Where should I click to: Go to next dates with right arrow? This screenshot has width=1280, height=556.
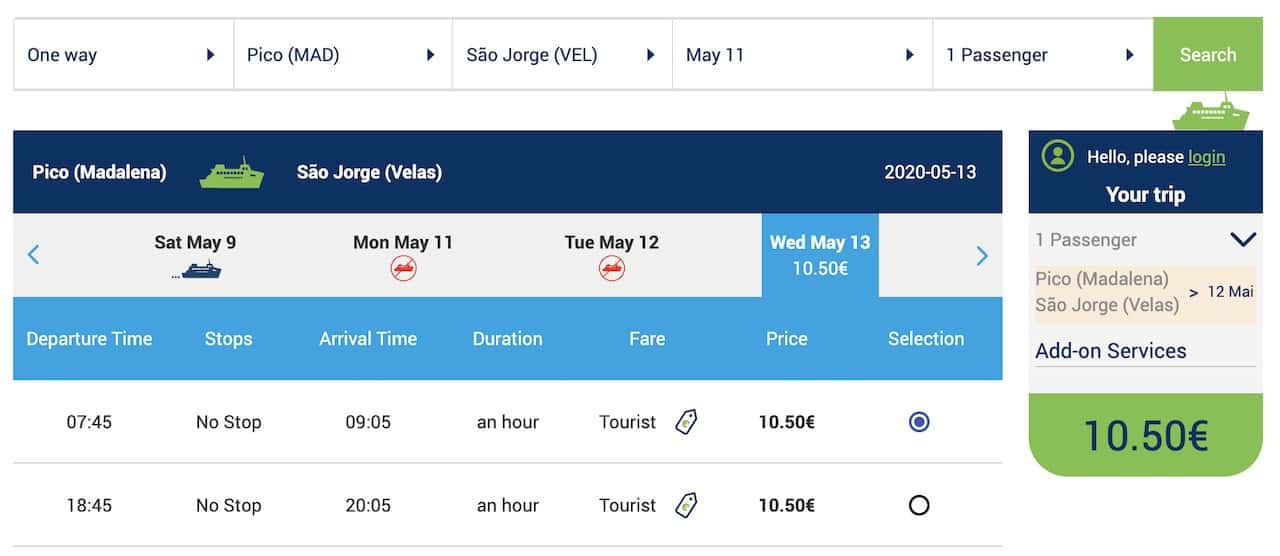click(x=982, y=256)
